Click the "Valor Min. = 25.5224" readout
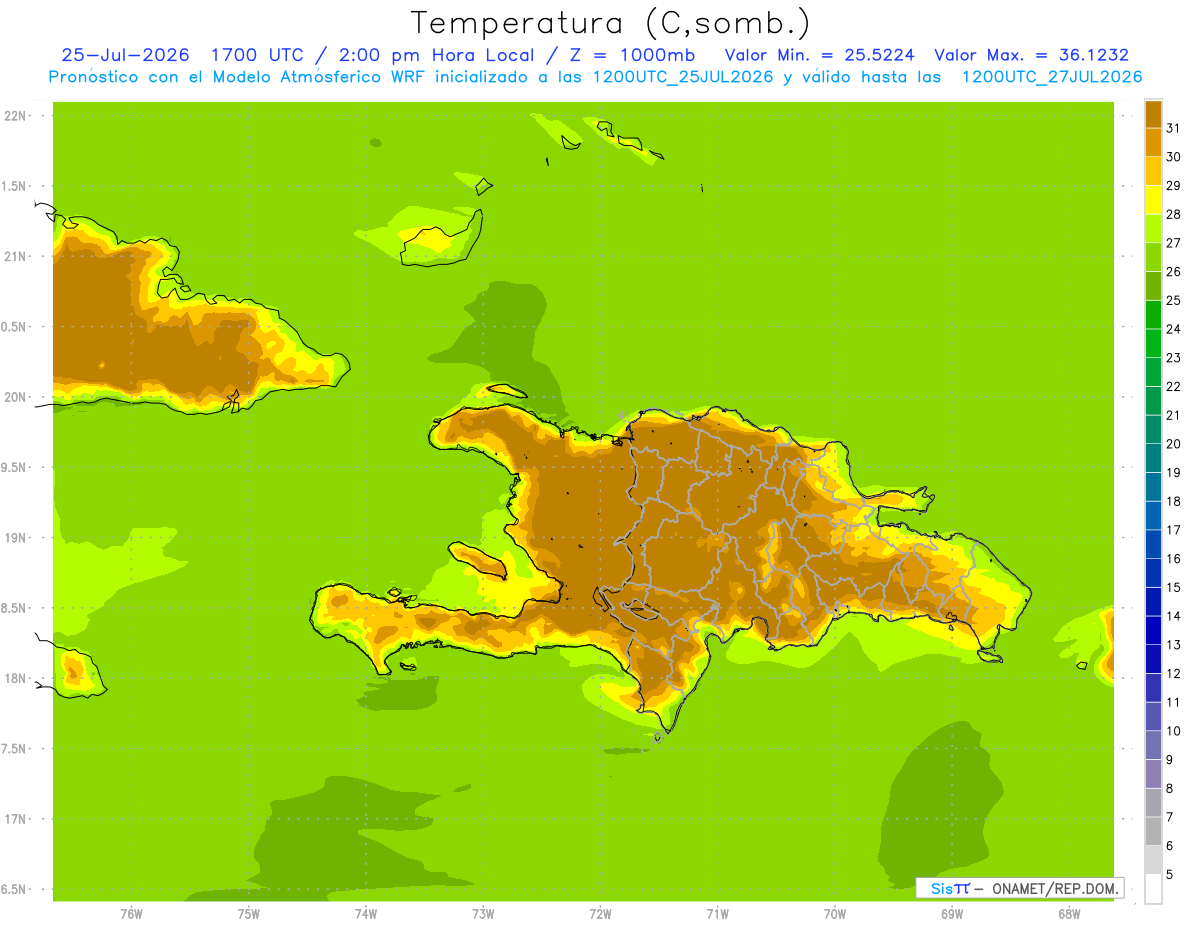The height and width of the screenshot is (927, 1200). [819, 55]
